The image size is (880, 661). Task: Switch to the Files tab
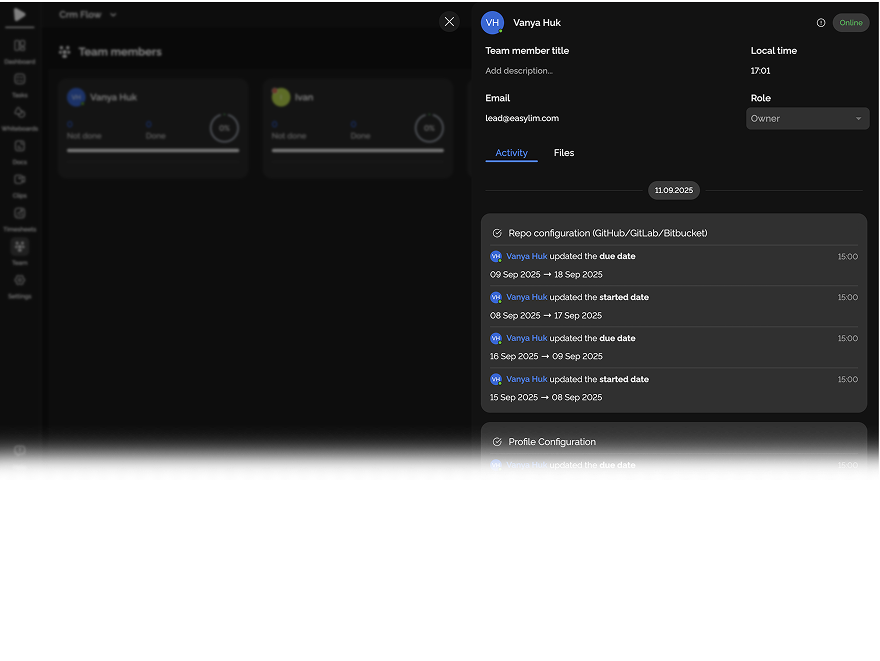tap(564, 153)
